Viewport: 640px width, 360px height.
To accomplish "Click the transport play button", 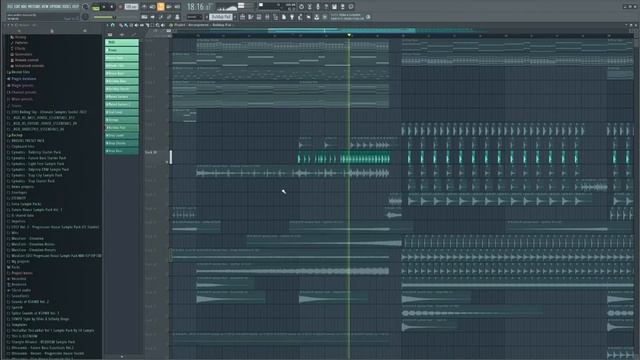I will [x=104, y=7].
